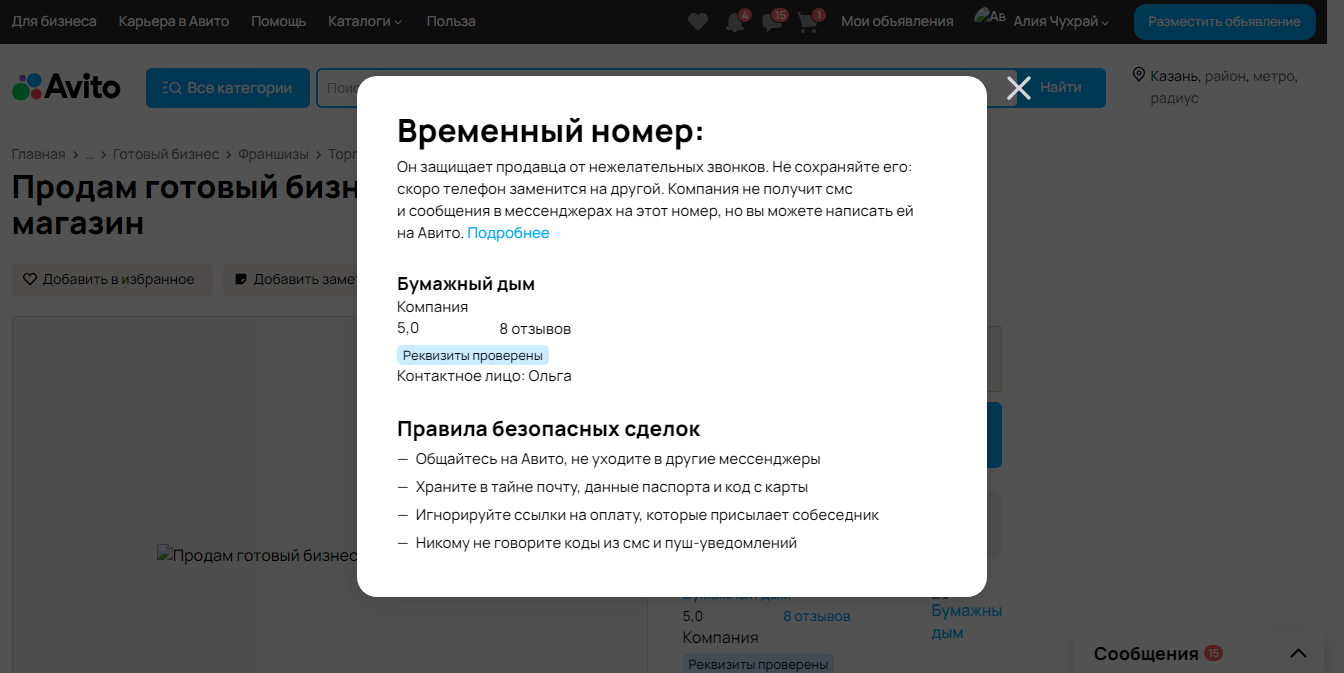The width and height of the screenshot is (1344, 673).
Task: Close the temporary number dialog
Action: (x=1018, y=88)
